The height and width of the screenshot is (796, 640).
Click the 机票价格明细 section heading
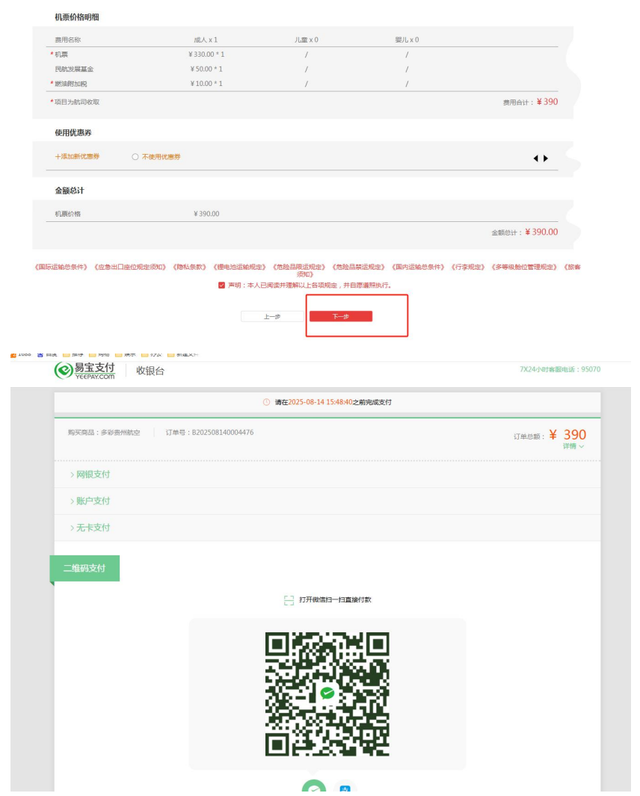coord(77,17)
